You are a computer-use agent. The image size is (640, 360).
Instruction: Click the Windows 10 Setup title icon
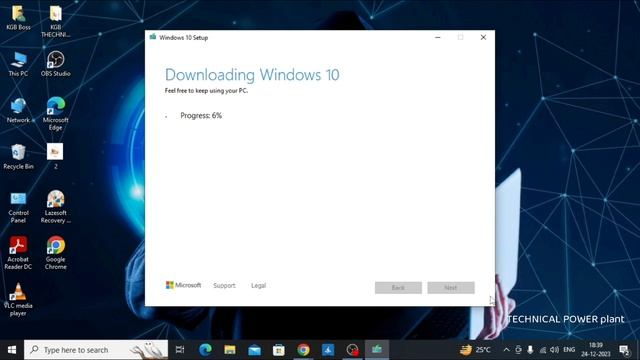tap(153, 37)
